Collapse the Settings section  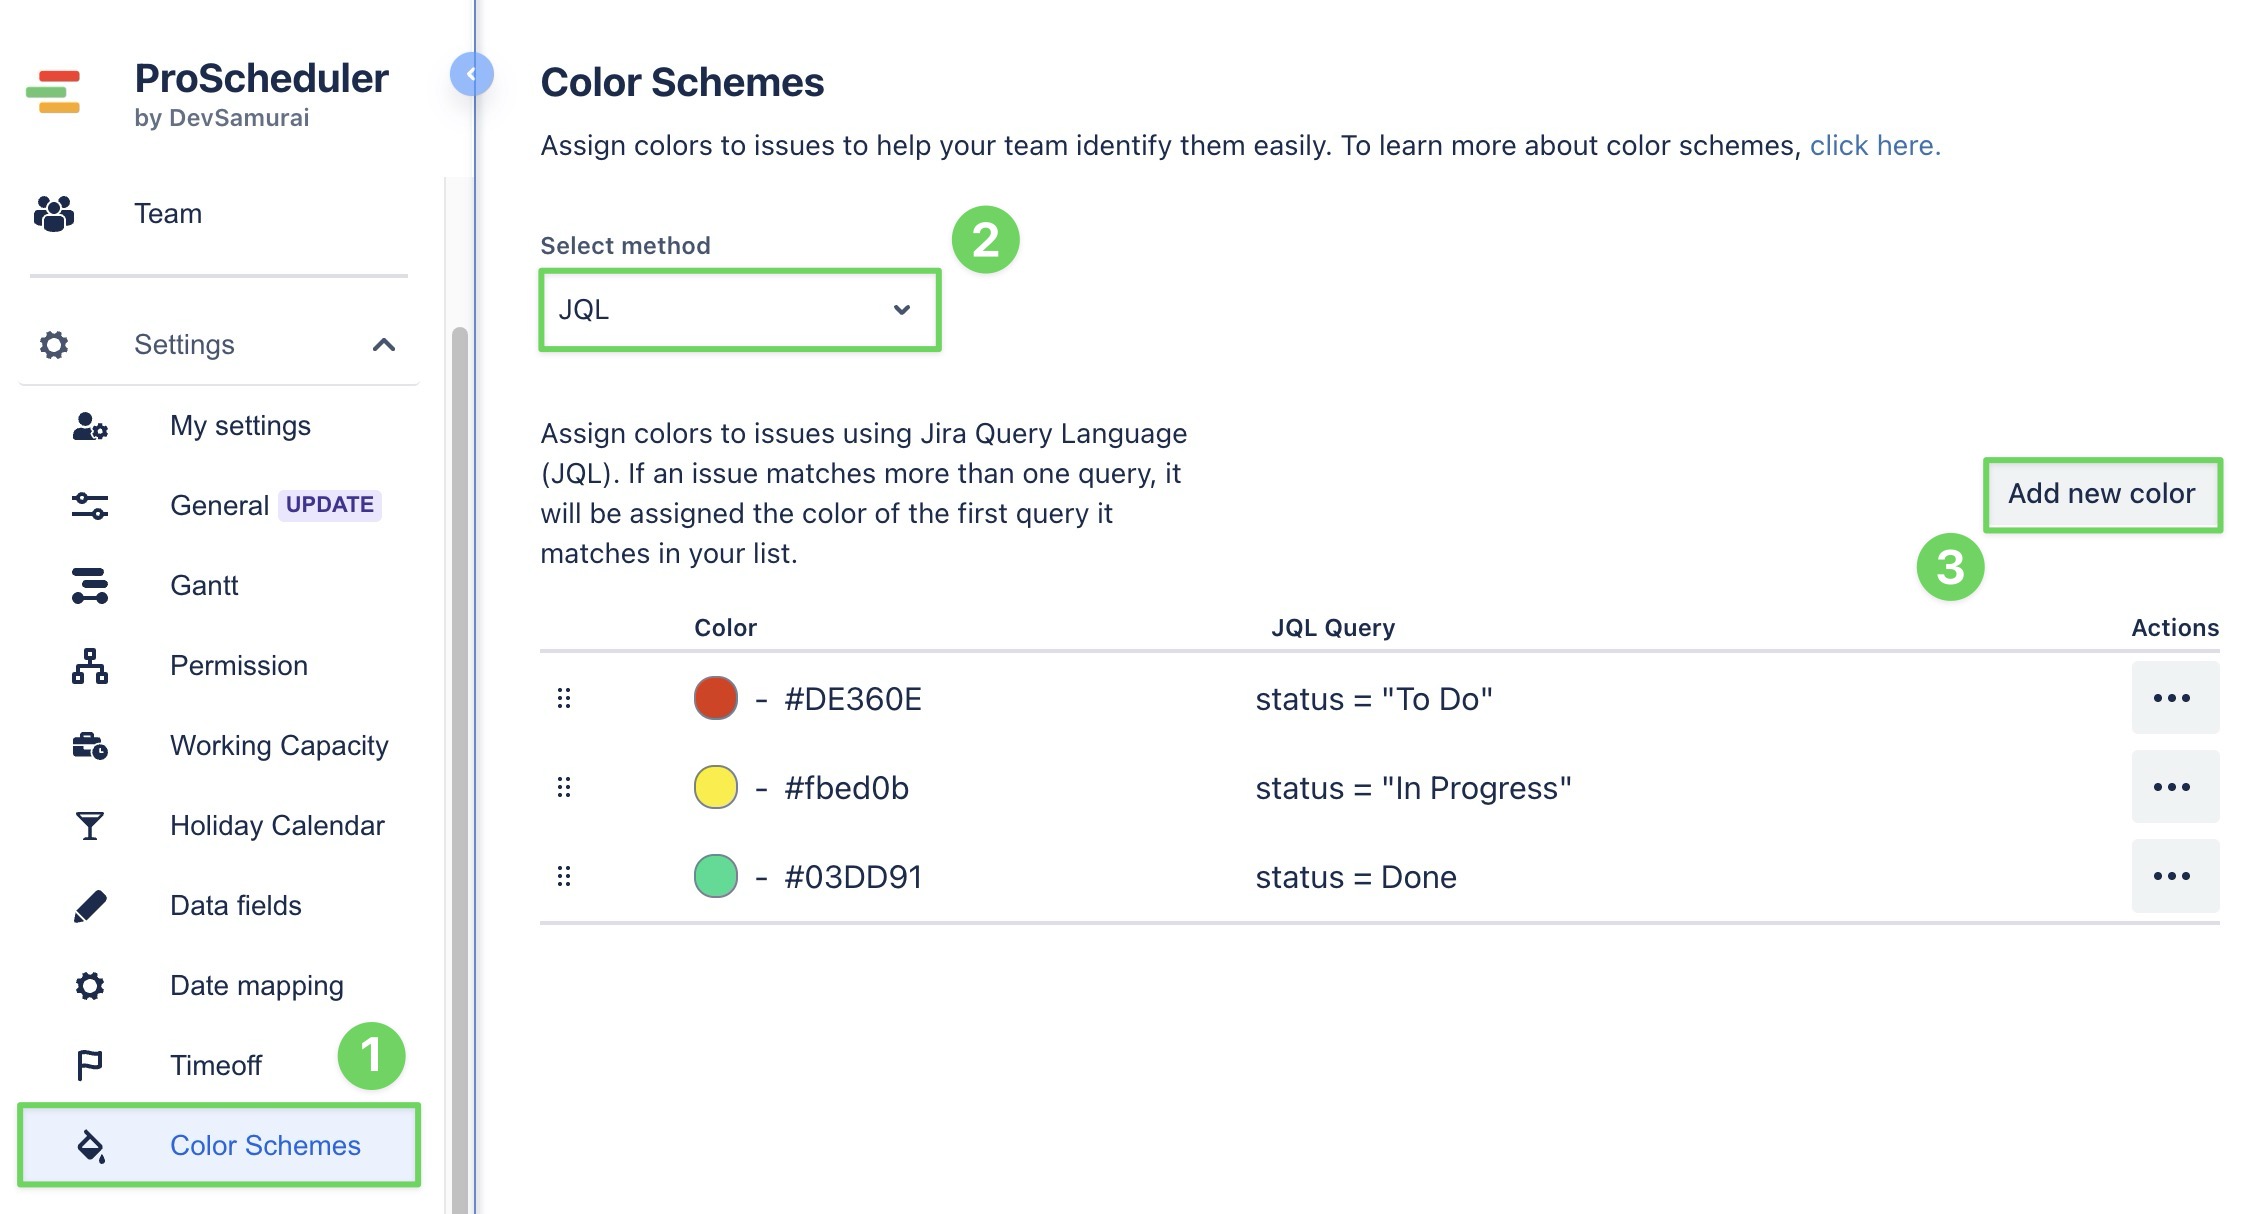pyautogui.click(x=385, y=344)
